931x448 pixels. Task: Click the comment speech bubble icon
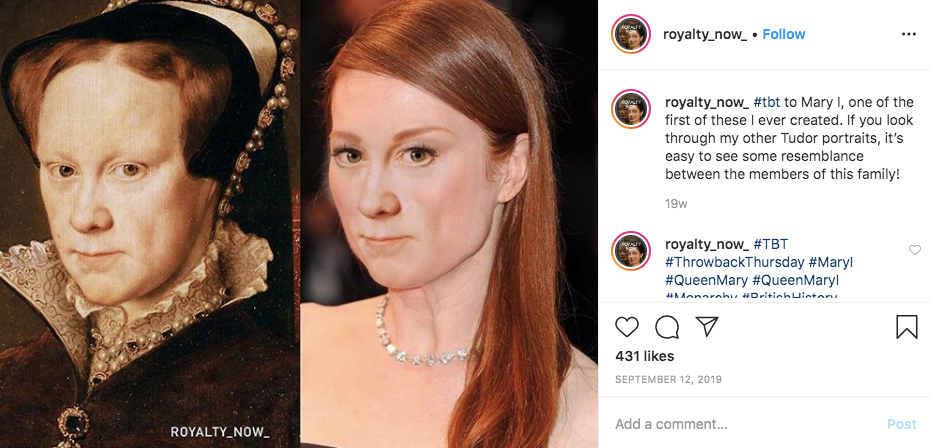point(667,327)
